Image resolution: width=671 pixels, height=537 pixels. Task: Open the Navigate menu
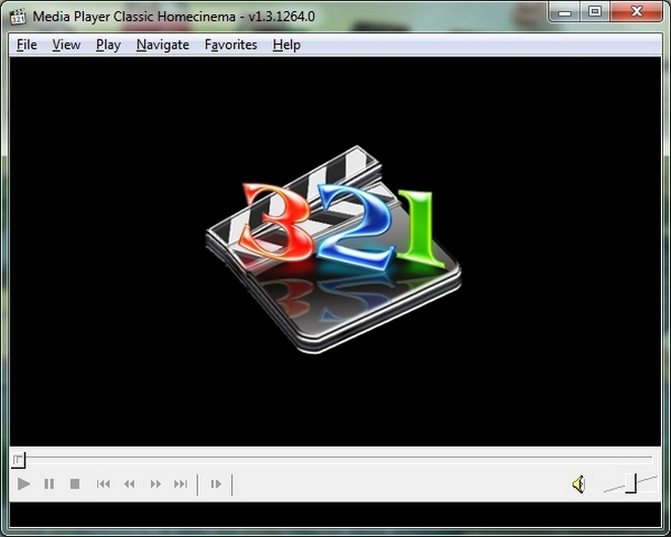tap(162, 45)
